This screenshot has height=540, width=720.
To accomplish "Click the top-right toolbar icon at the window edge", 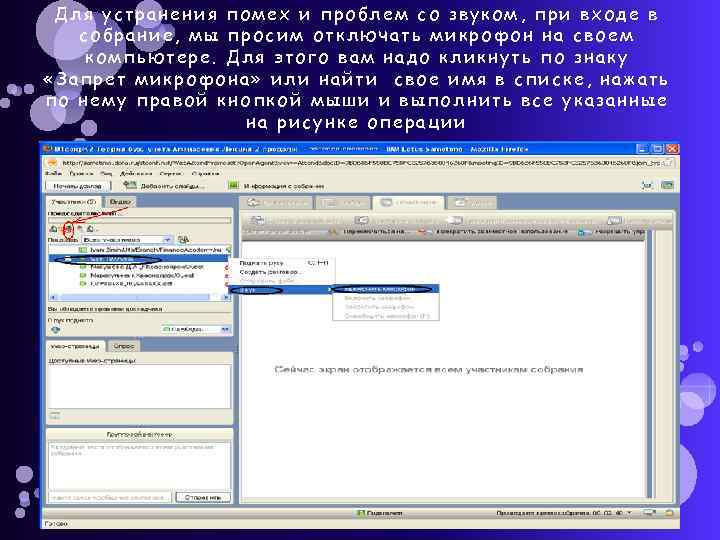I will tap(667, 185).
